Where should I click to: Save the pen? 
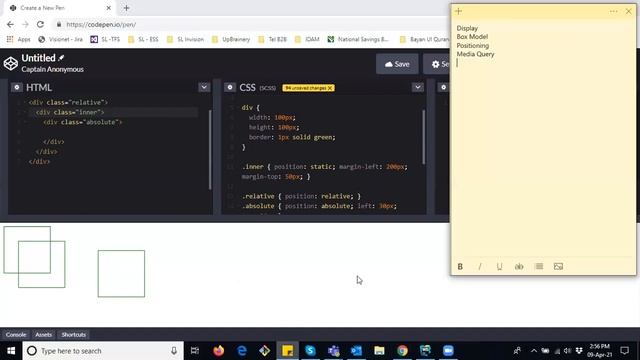point(397,64)
